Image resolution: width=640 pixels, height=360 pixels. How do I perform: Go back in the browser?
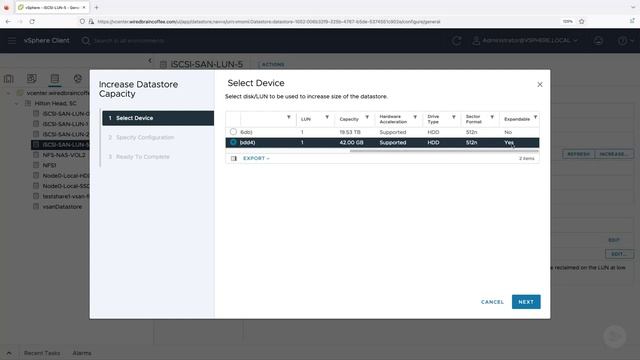tap(8, 21)
